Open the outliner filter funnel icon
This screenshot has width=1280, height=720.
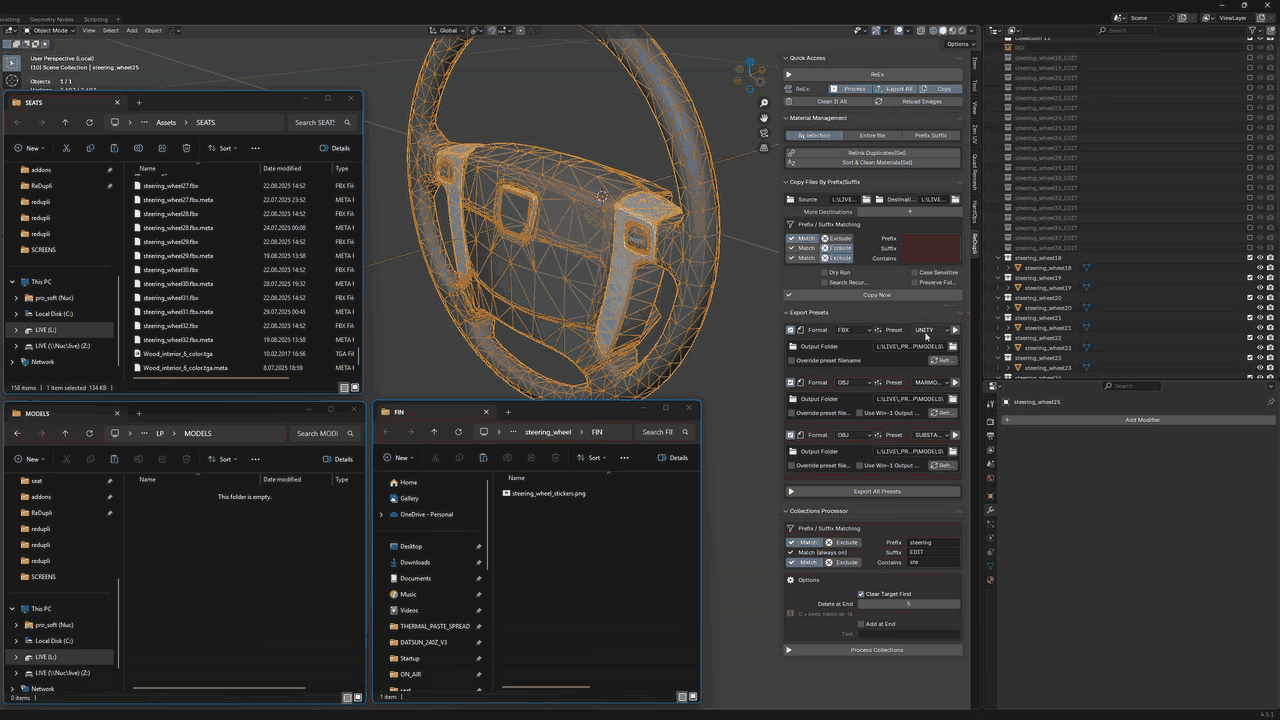coord(1252,31)
